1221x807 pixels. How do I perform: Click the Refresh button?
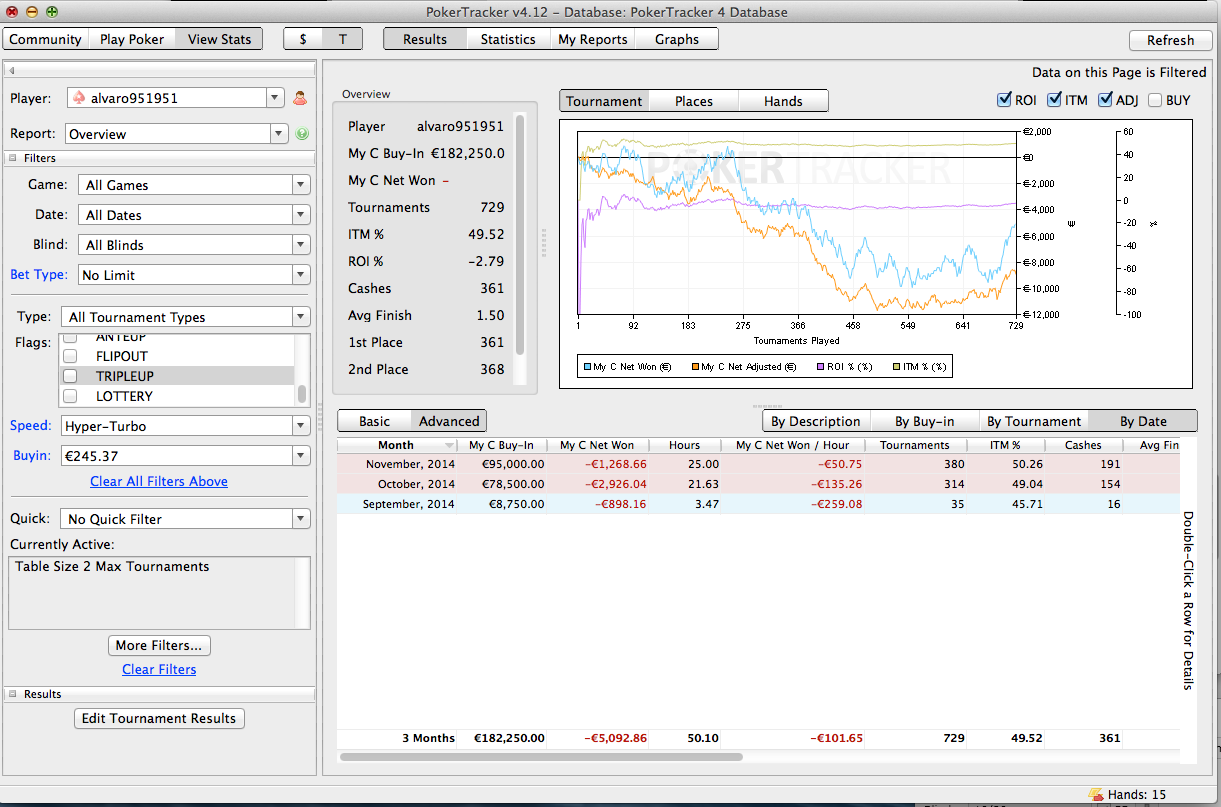1171,40
